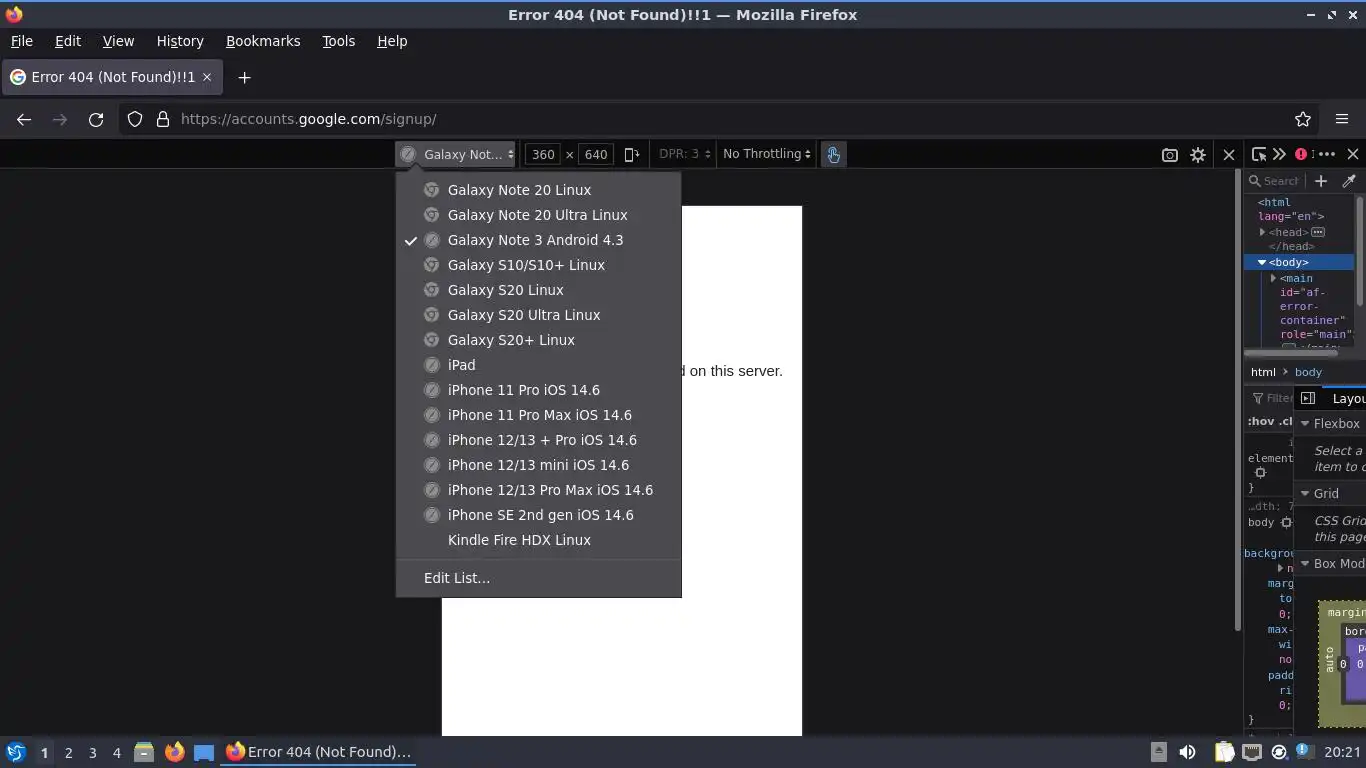
Task: Open volume control in system tray
Action: pos(1187,752)
